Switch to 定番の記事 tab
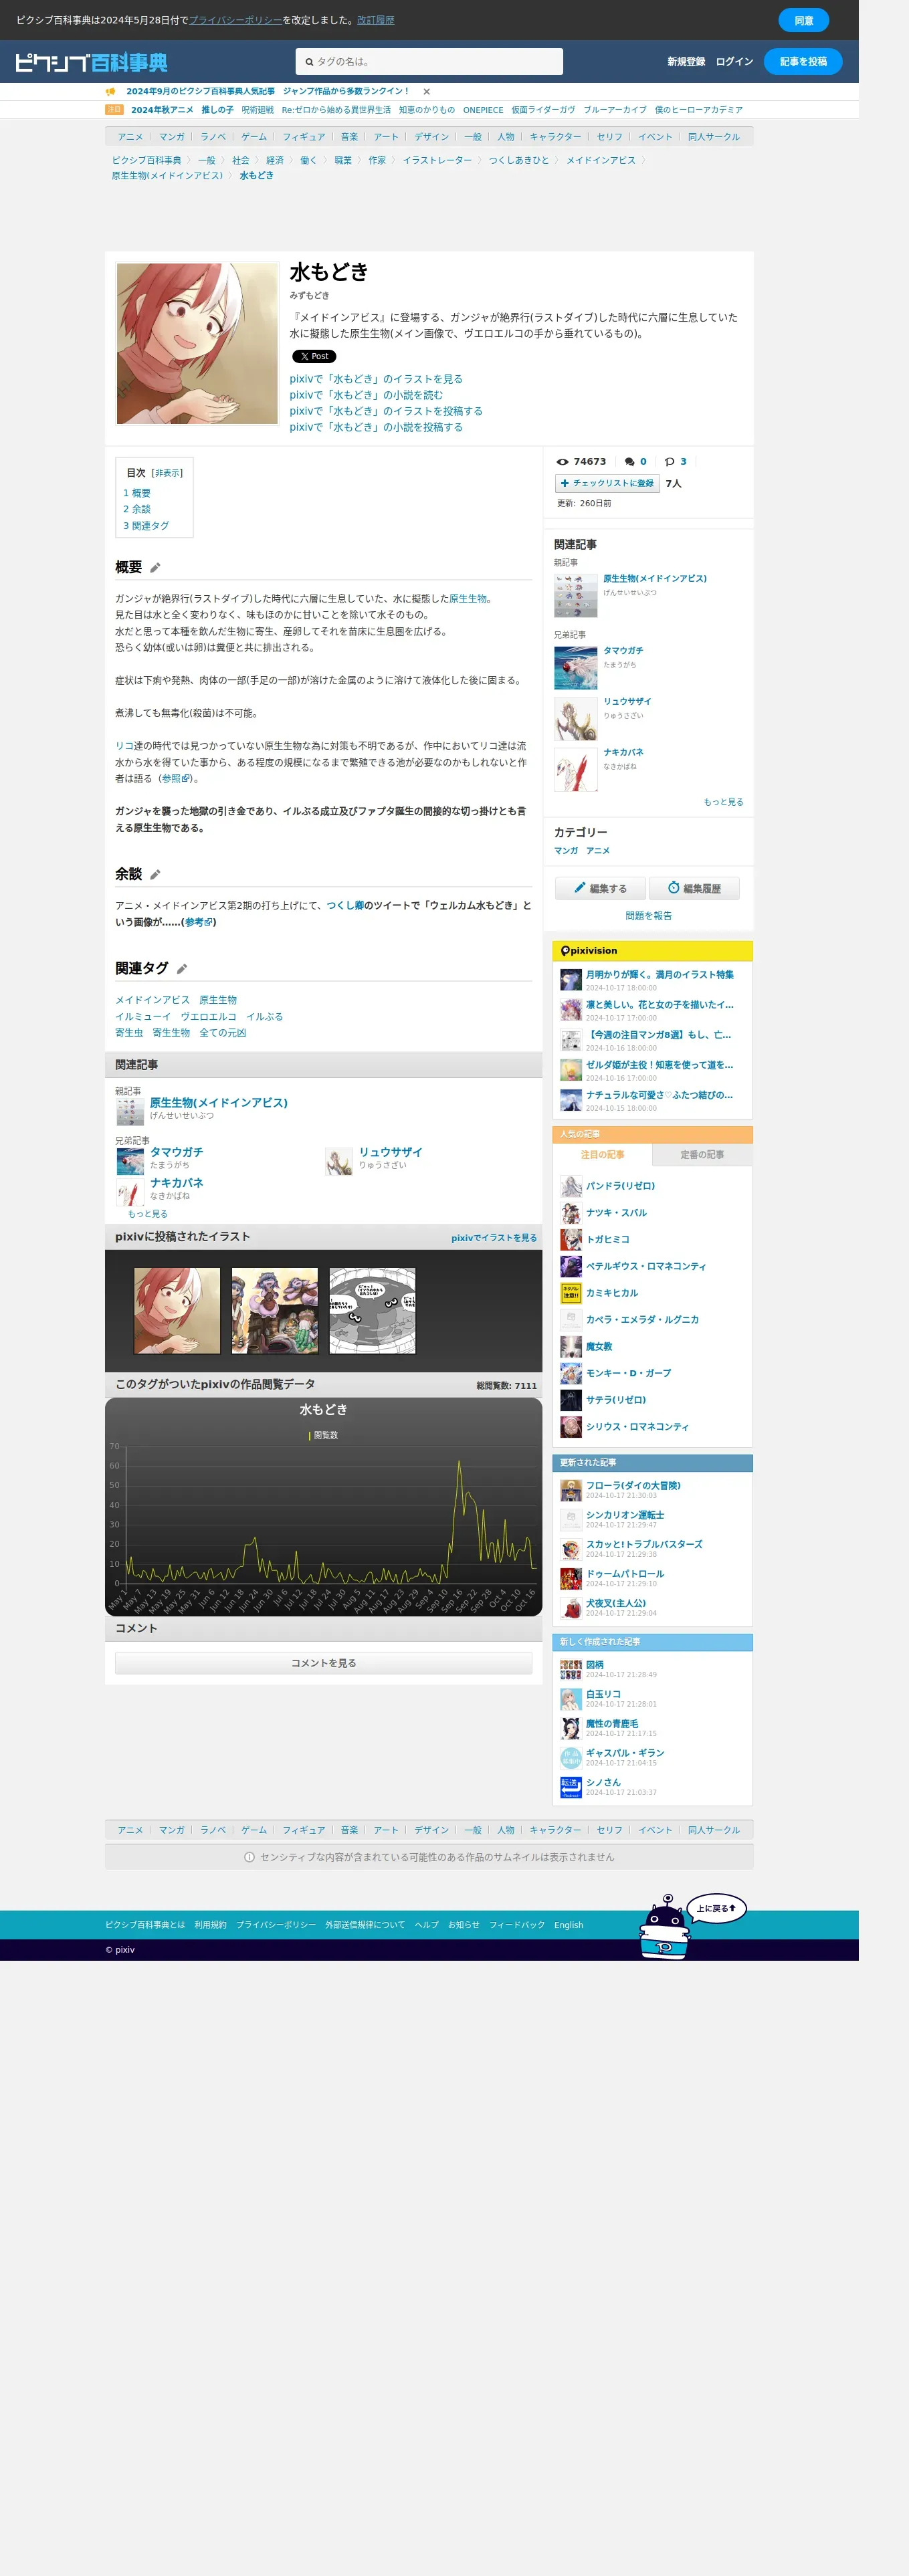 702,1155
